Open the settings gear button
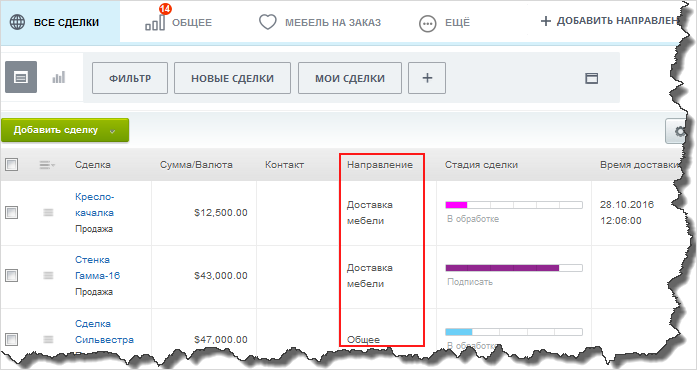Image resolution: width=697 pixels, height=370 pixels. pos(678,131)
